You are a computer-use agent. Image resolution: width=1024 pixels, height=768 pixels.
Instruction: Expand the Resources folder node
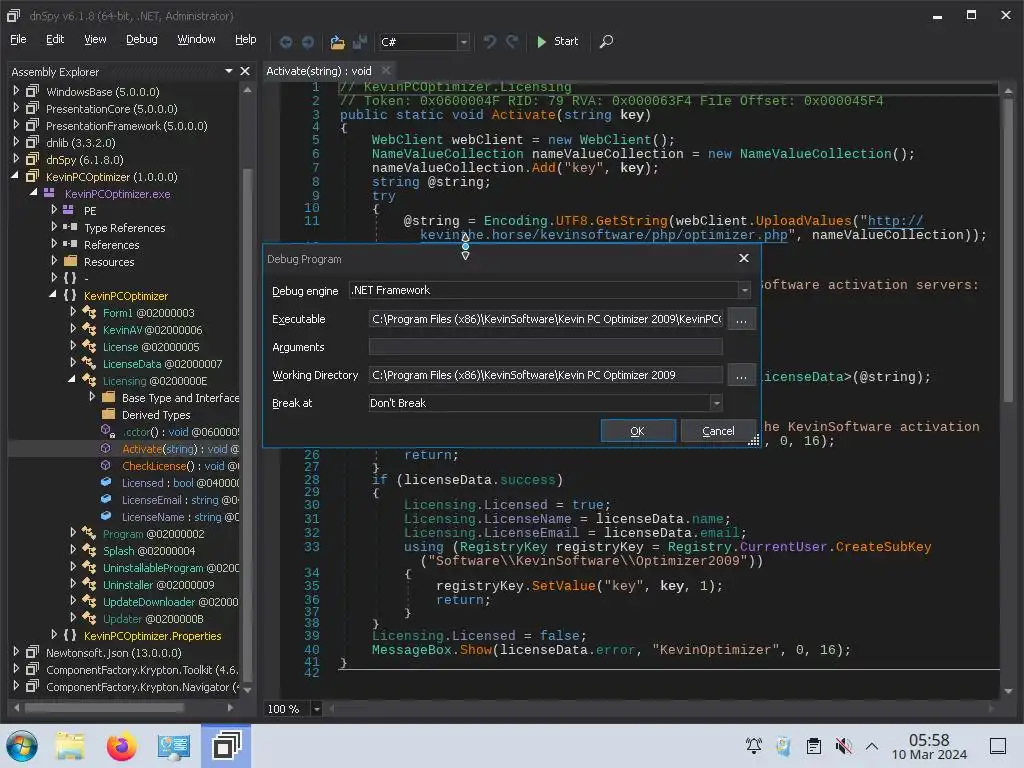pos(54,261)
